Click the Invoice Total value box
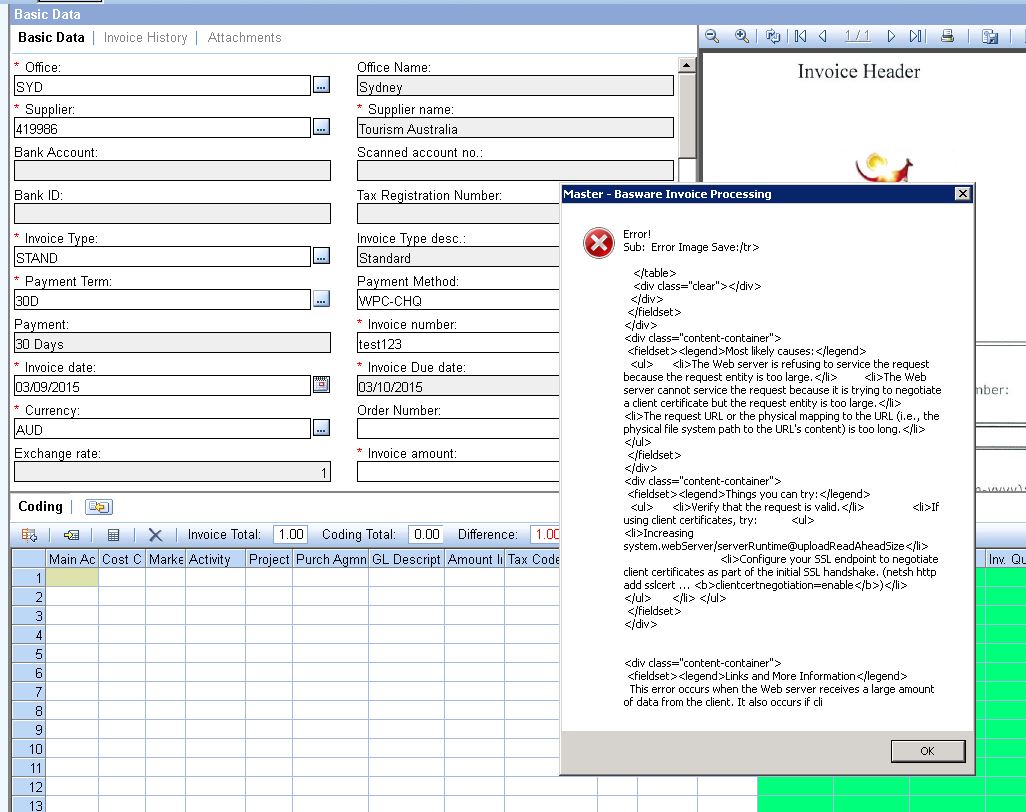 click(x=290, y=535)
